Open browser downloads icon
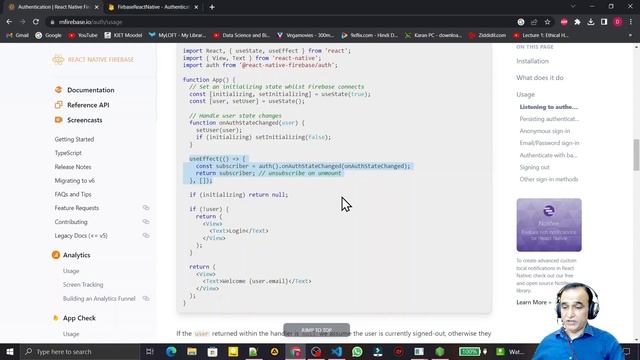Viewport: 640px width, 360px height. tap(591, 22)
